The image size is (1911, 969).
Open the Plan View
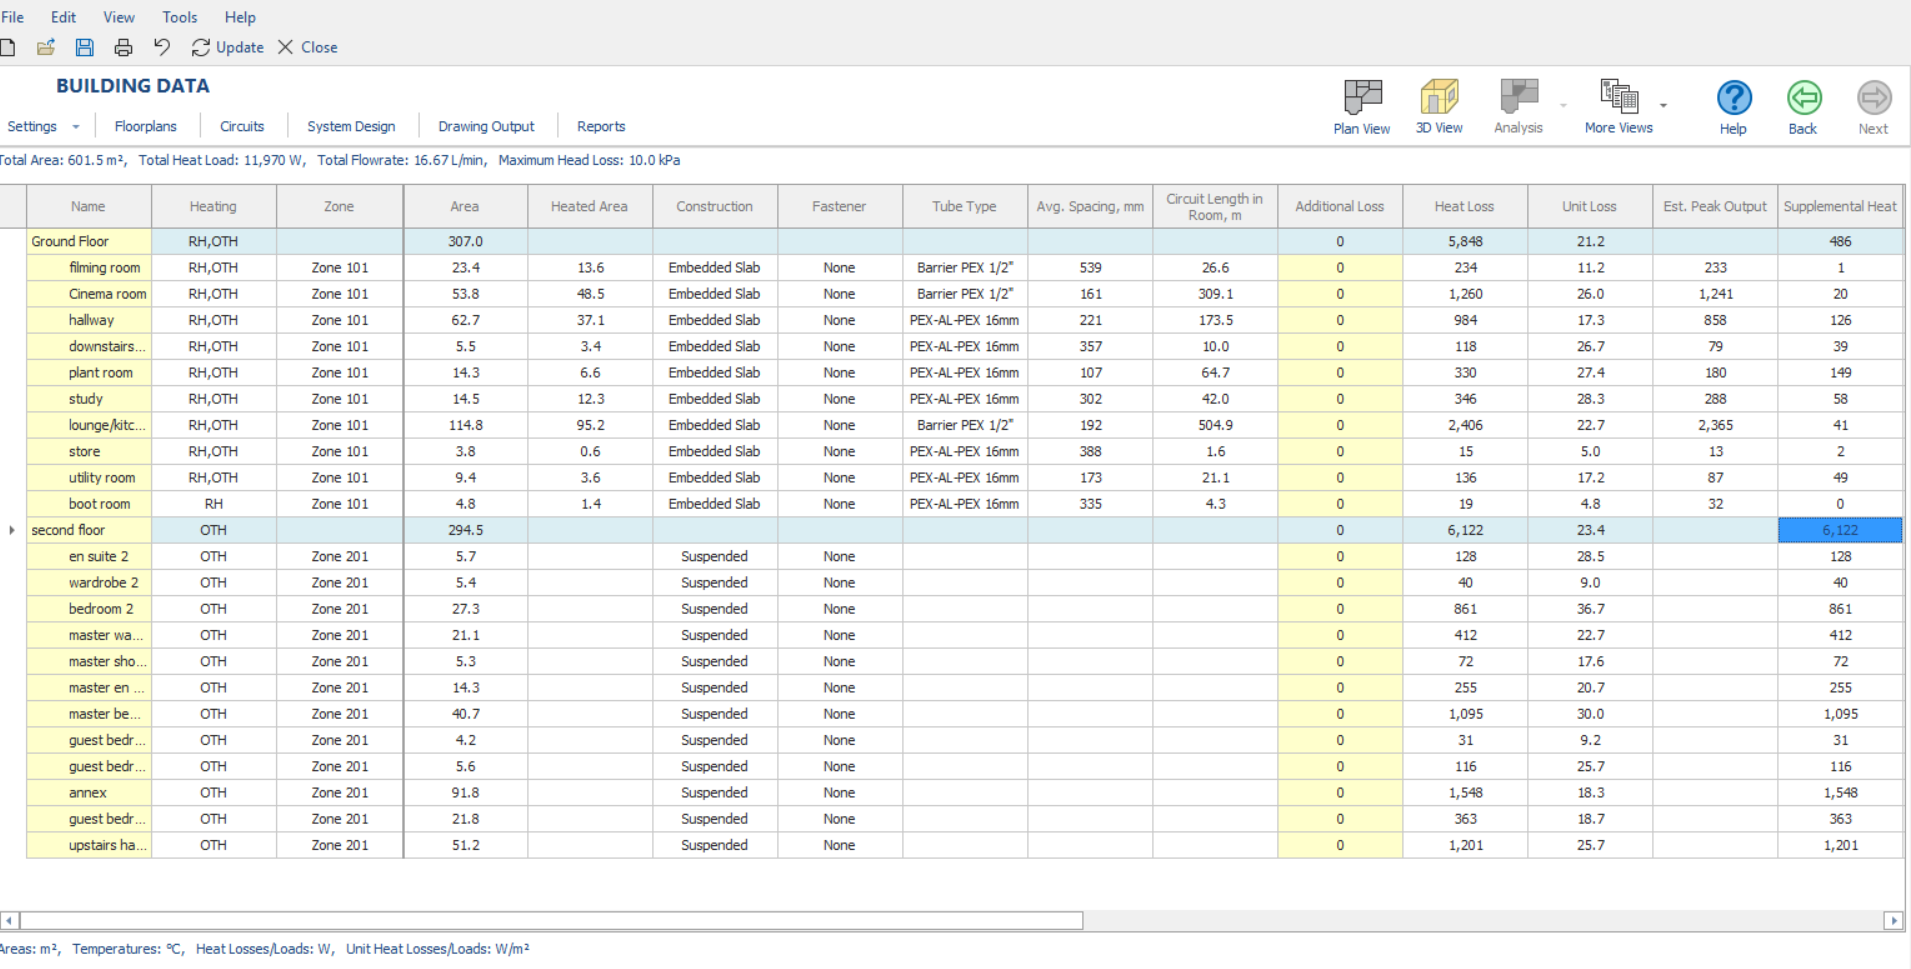(1362, 107)
